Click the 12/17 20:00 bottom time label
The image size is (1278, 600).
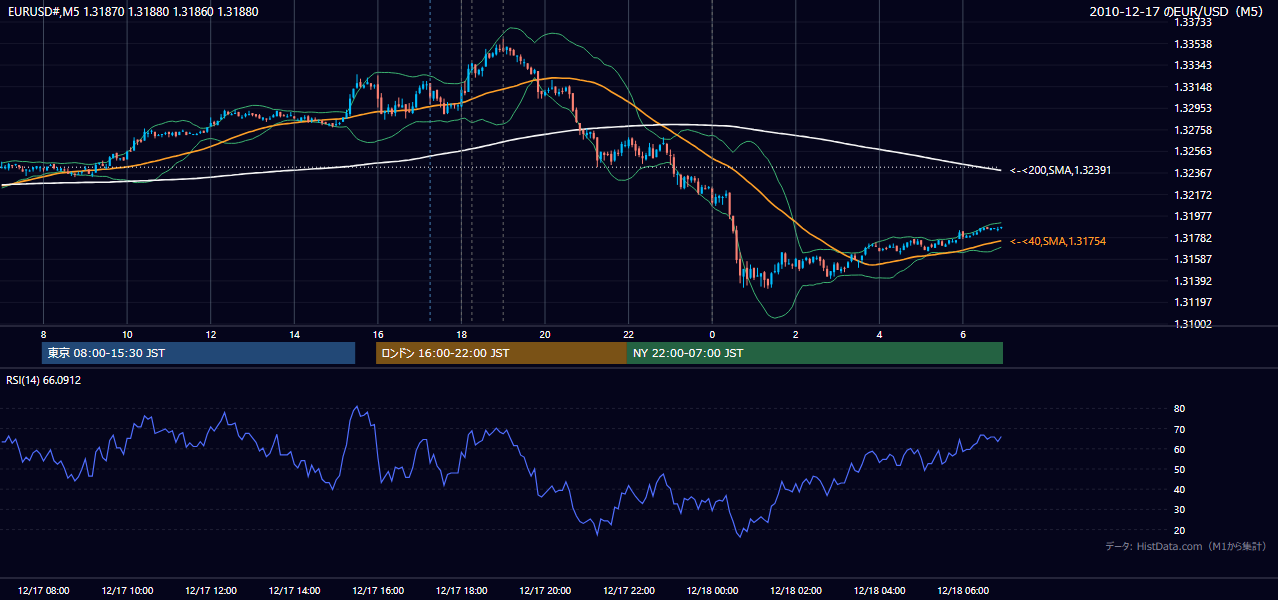[545, 591]
